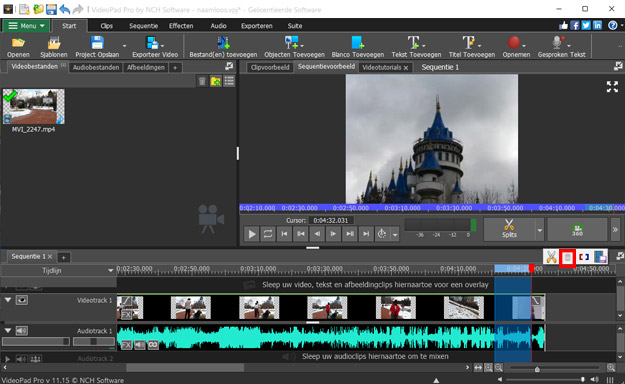This screenshot has height=384, width=625.
Task: Click timeline save-selection icon right of brackets
Action: [x=600, y=257]
